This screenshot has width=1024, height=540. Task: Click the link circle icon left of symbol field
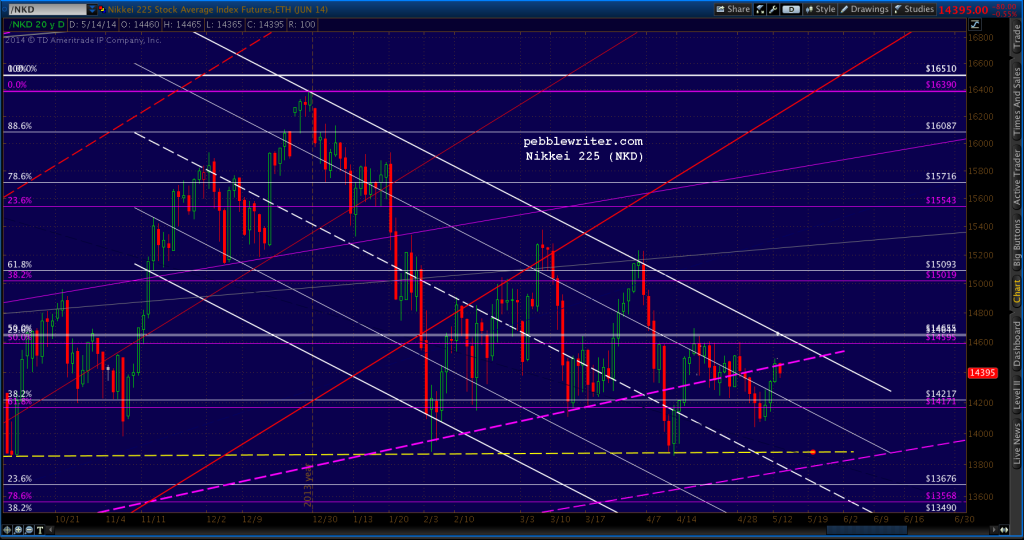4,9
